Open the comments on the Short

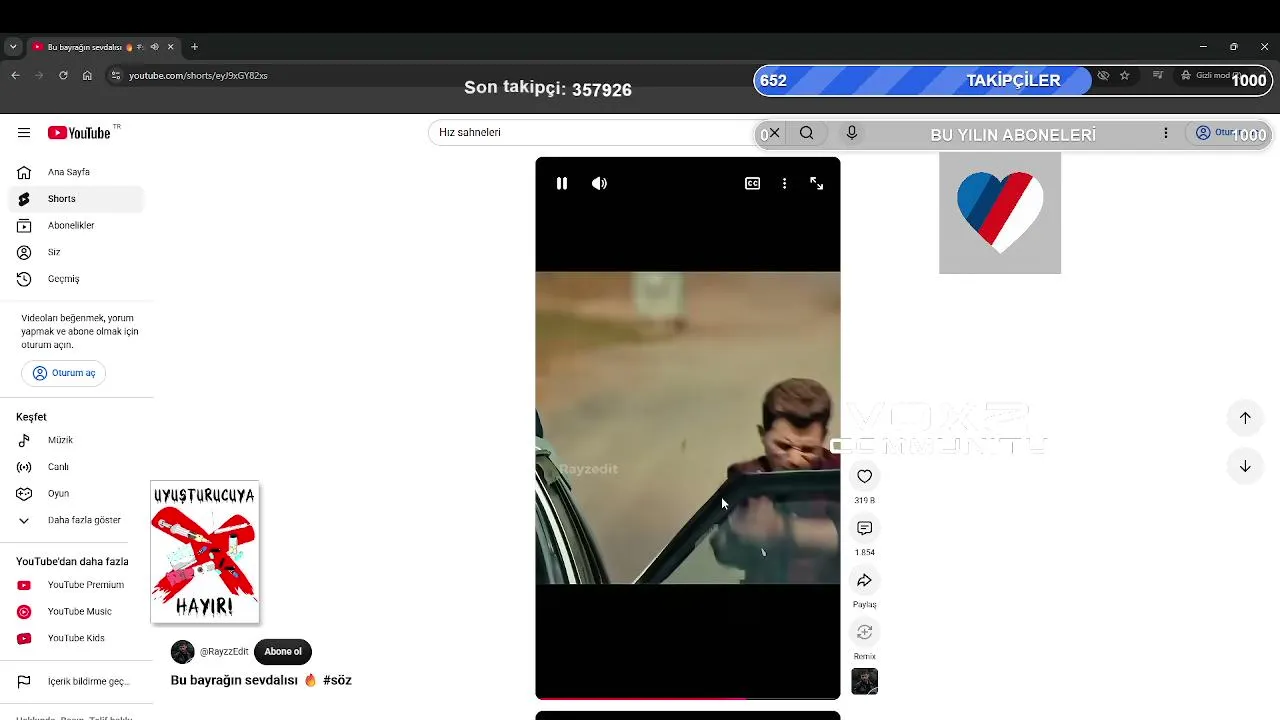pyautogui.click(x=865, y=528)
